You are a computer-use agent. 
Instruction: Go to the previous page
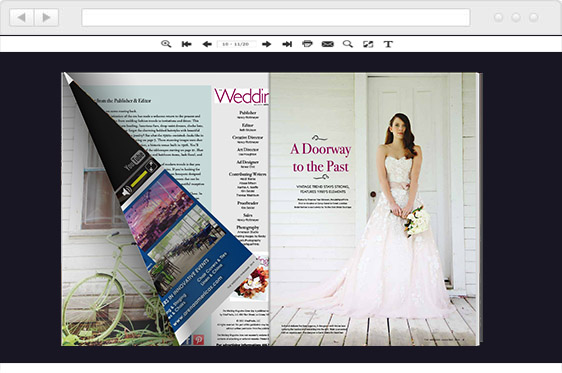coord(207,44)
